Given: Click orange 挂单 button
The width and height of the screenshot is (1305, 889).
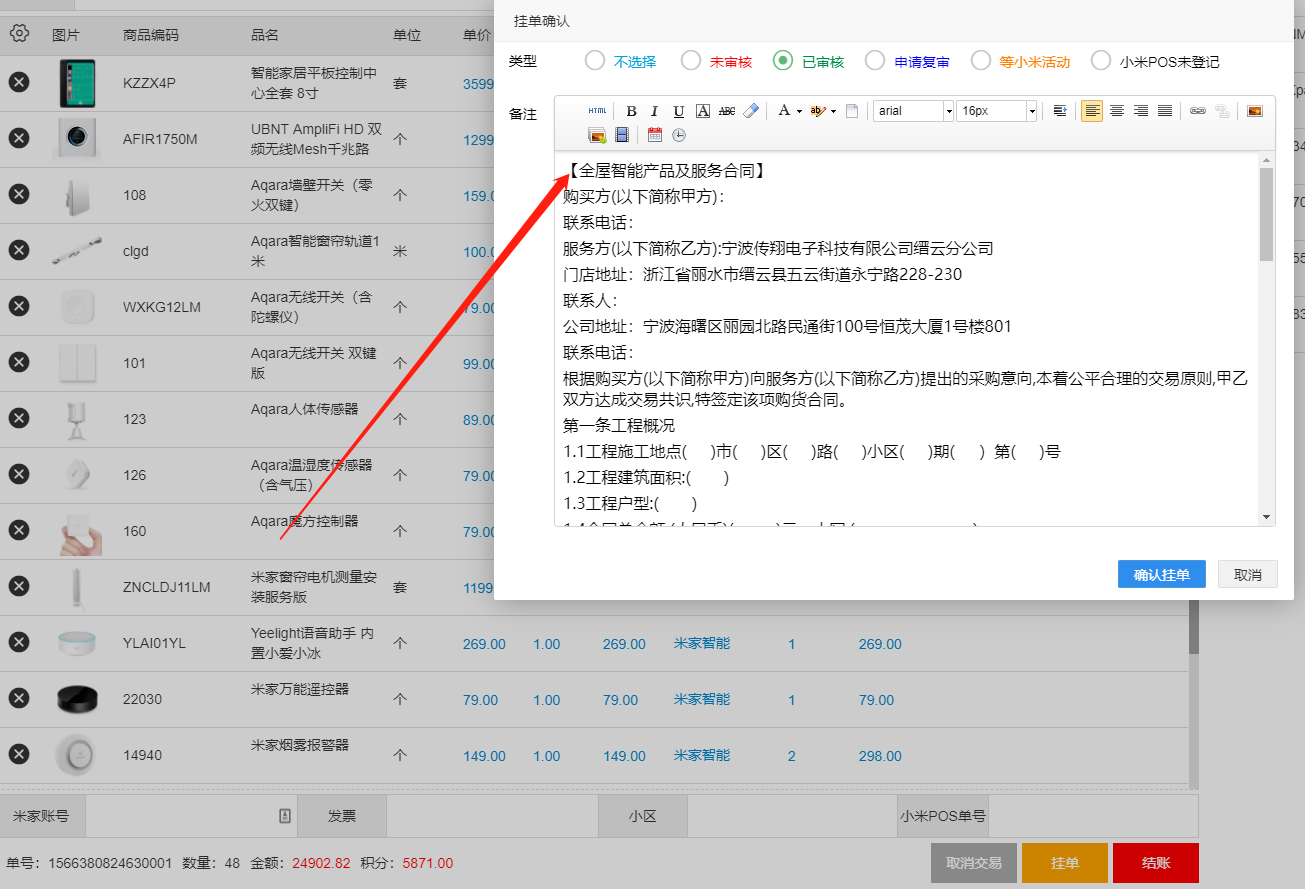Looking at the screenshot, I should [1065, 863].
